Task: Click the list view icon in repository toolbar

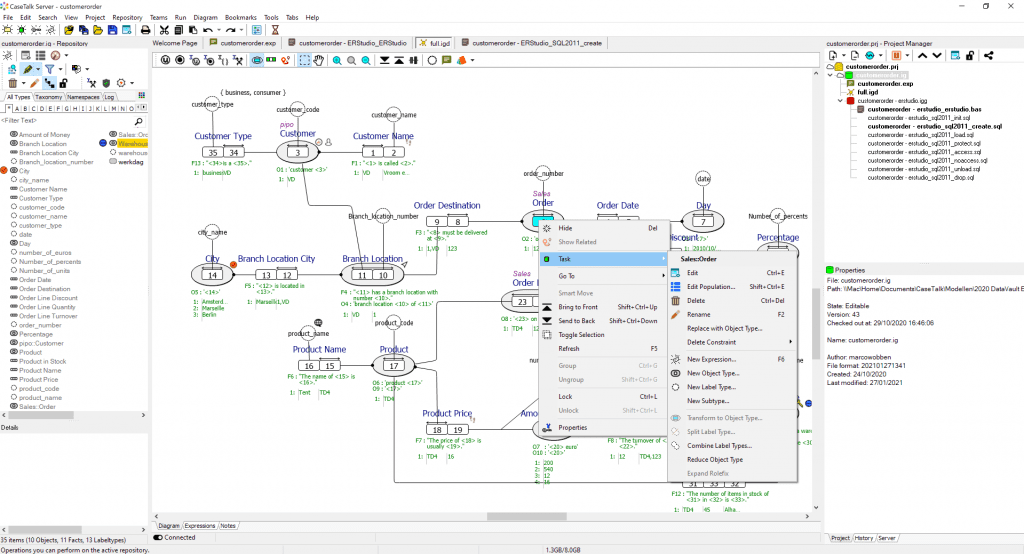Action: point(40,56)
